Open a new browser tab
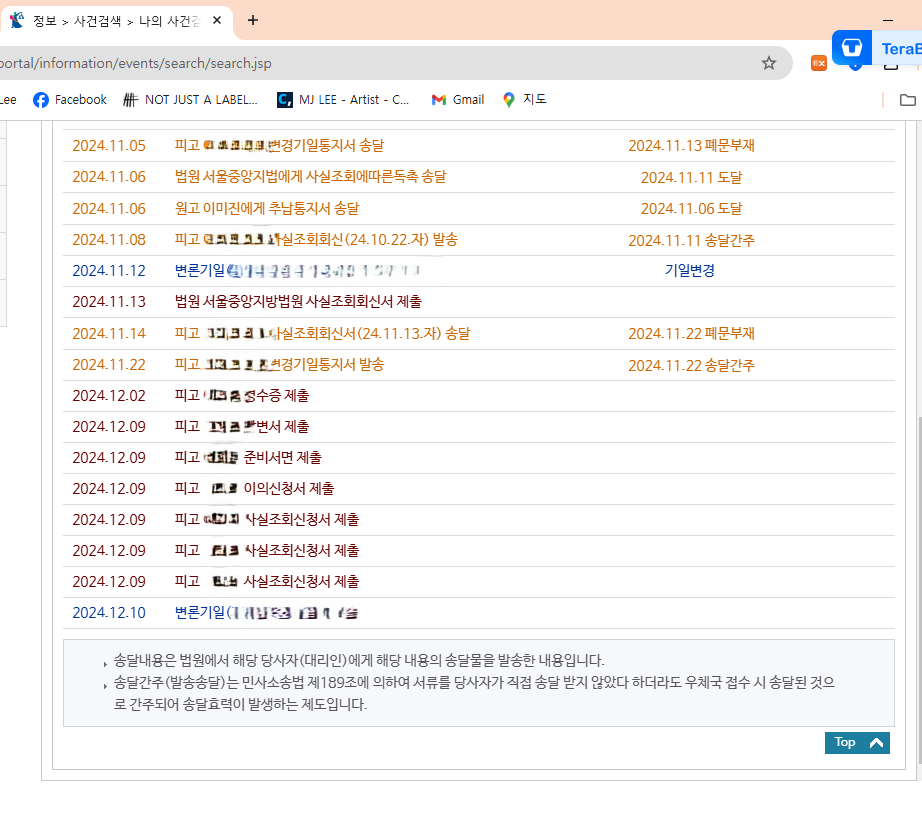The height and width of the screenshot is (818, 922). point(251,20)
